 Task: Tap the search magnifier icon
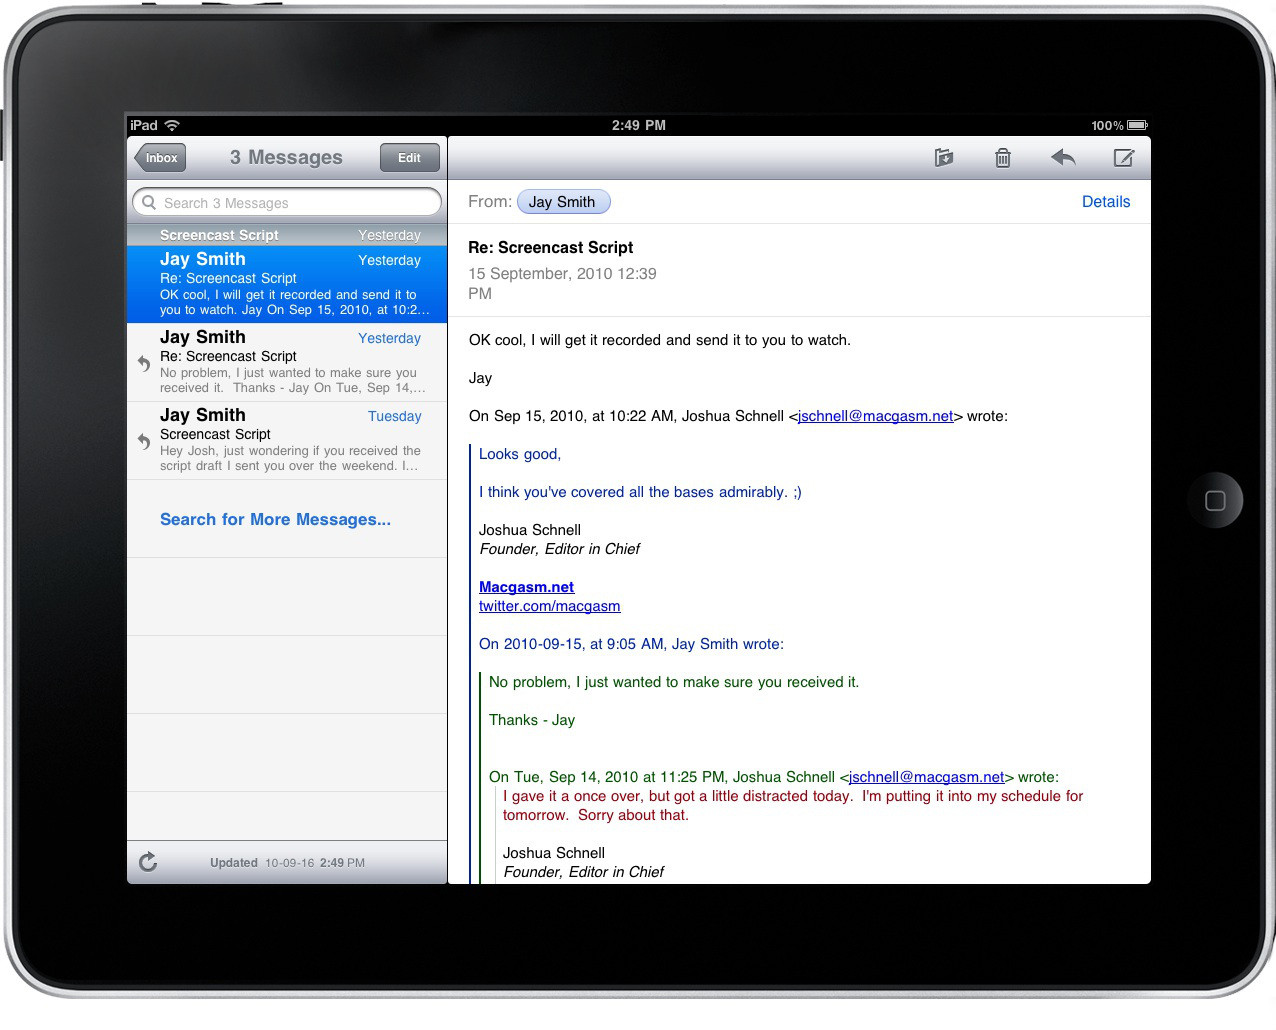click(x=149, y=203)
